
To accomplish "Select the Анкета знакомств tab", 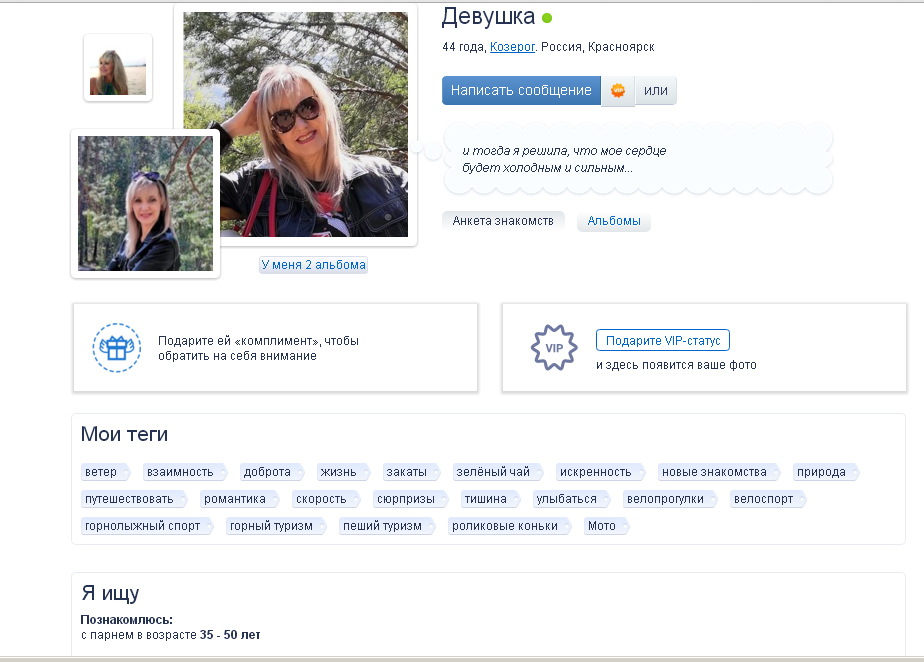I will coord(503,221).
